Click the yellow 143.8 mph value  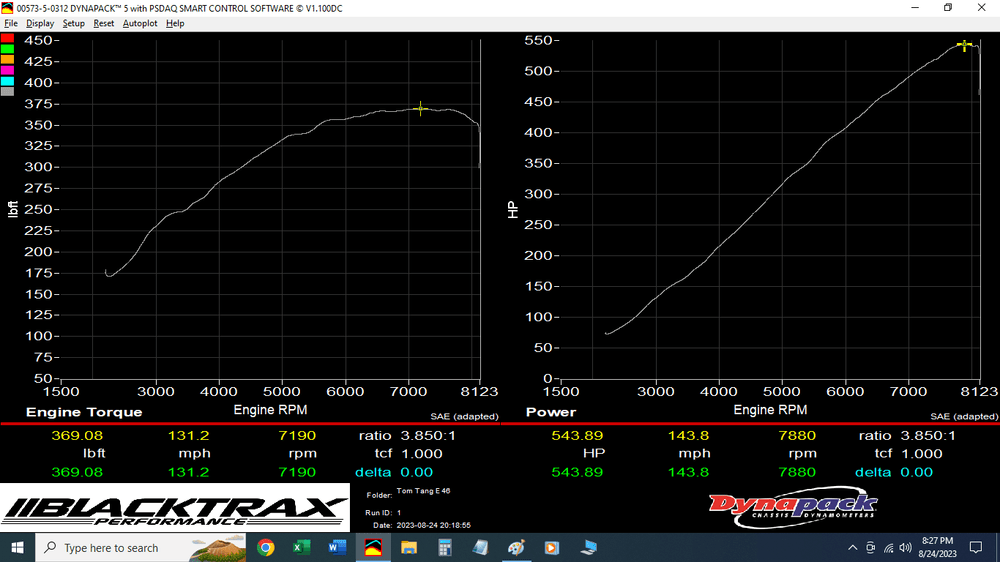688,436
